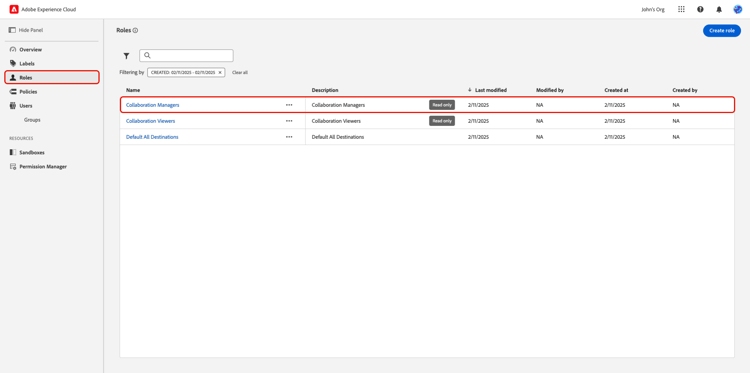
Task: Click the search magnifier icon
Action: point(147,55)
